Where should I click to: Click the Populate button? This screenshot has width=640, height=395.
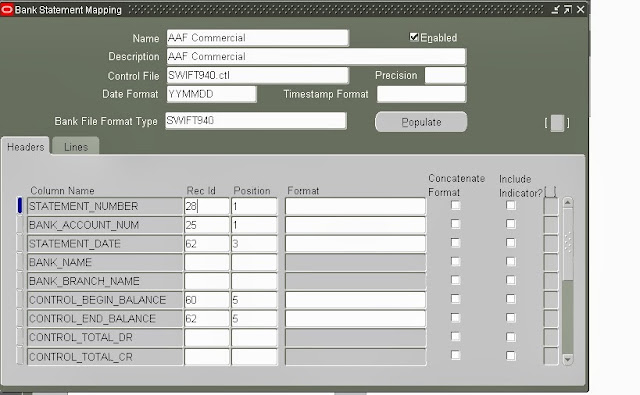pos(421,122)
